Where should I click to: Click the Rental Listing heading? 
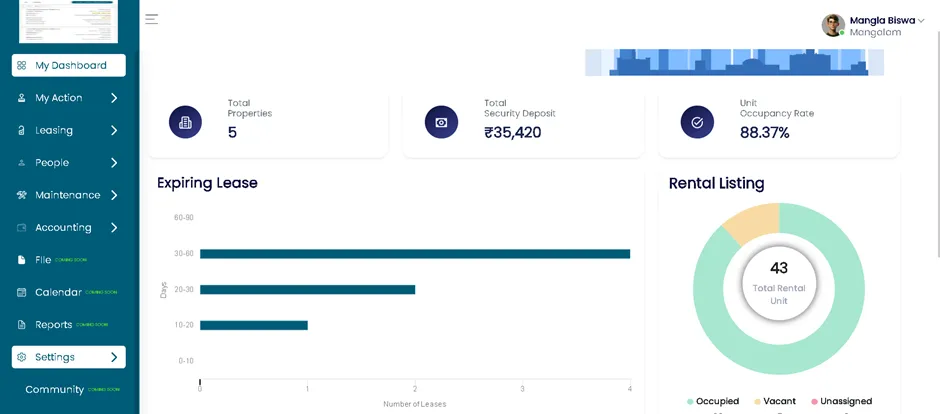(x=716, y=183)
